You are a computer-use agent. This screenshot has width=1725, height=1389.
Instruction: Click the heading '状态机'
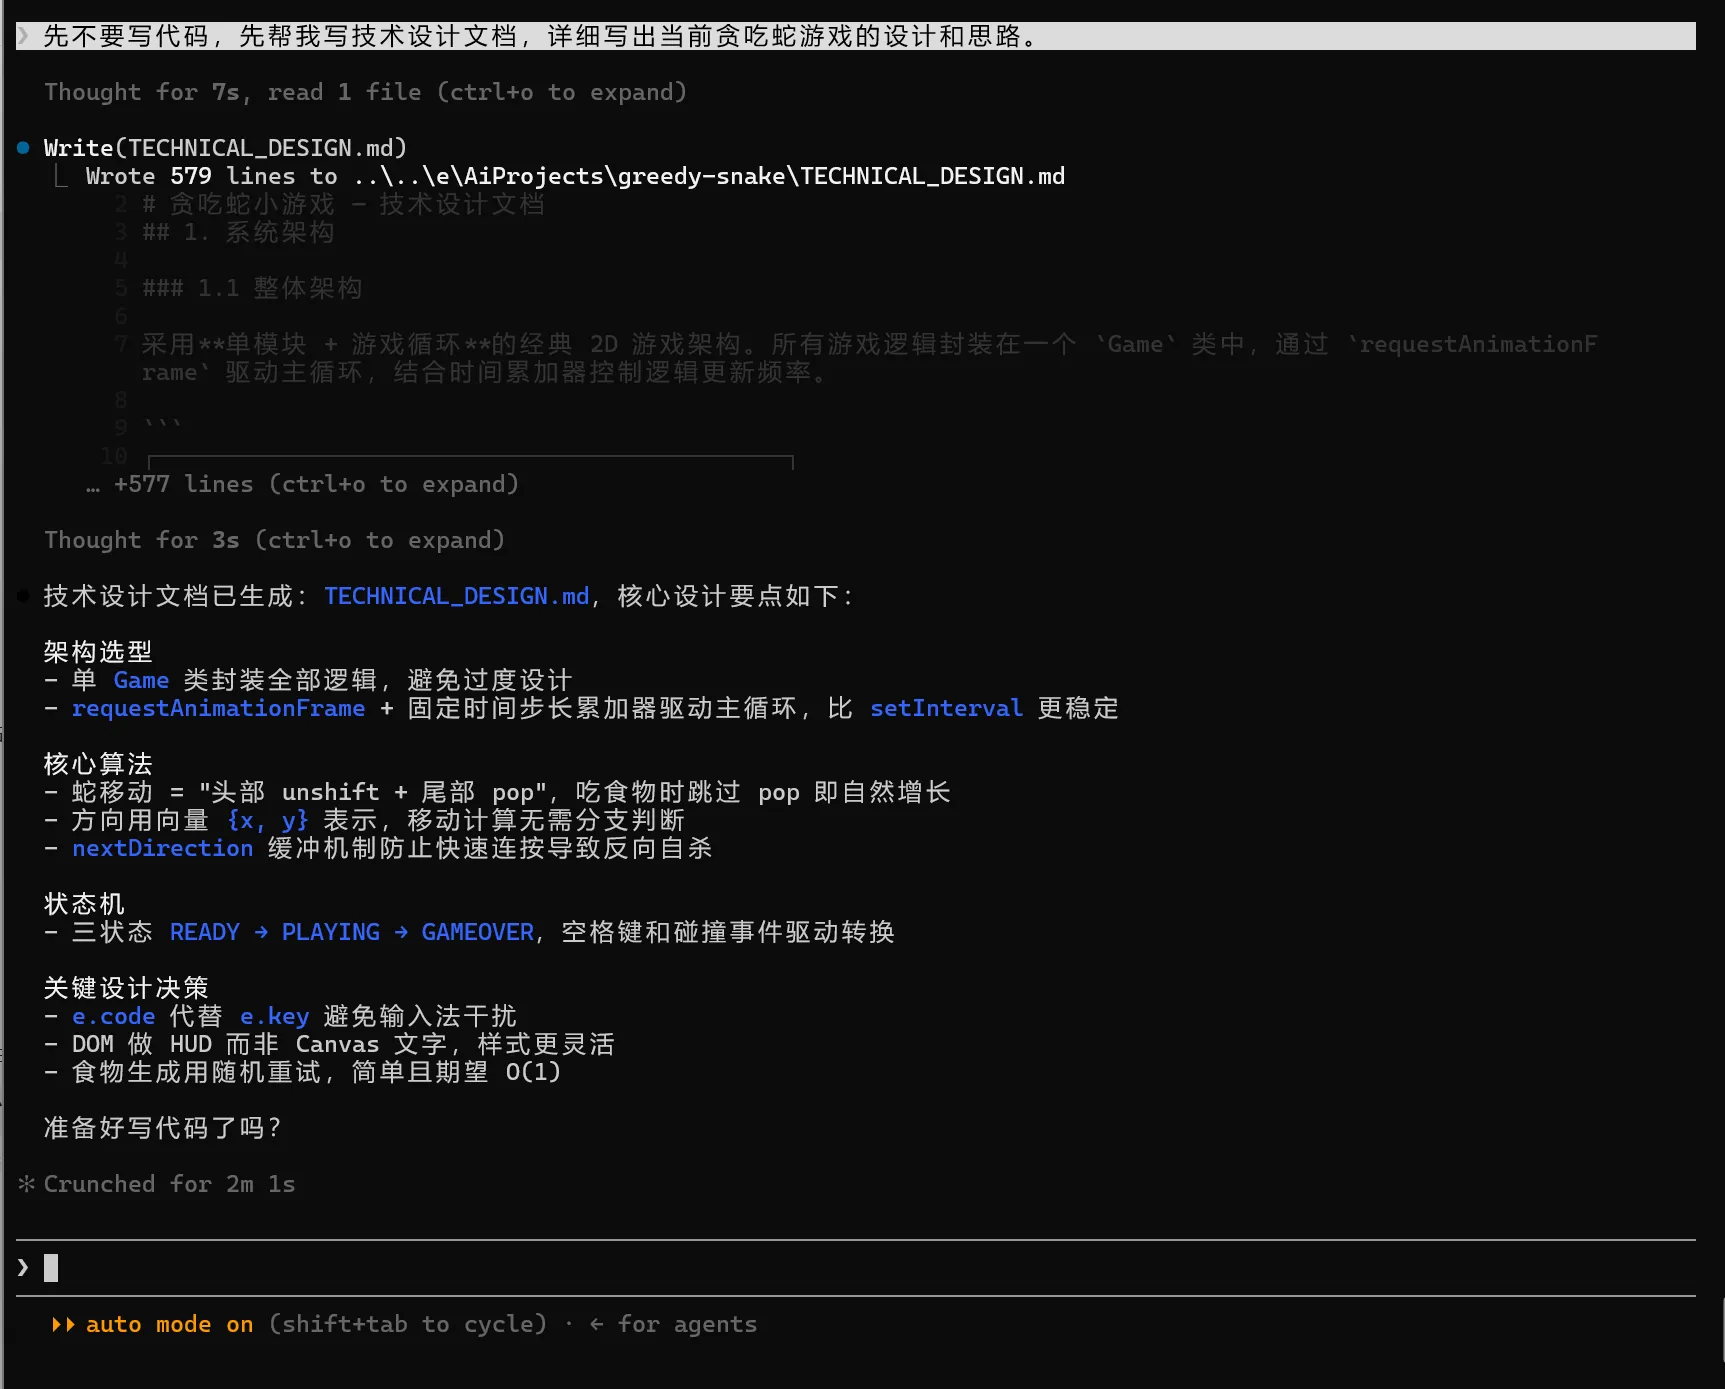point(84,904)
